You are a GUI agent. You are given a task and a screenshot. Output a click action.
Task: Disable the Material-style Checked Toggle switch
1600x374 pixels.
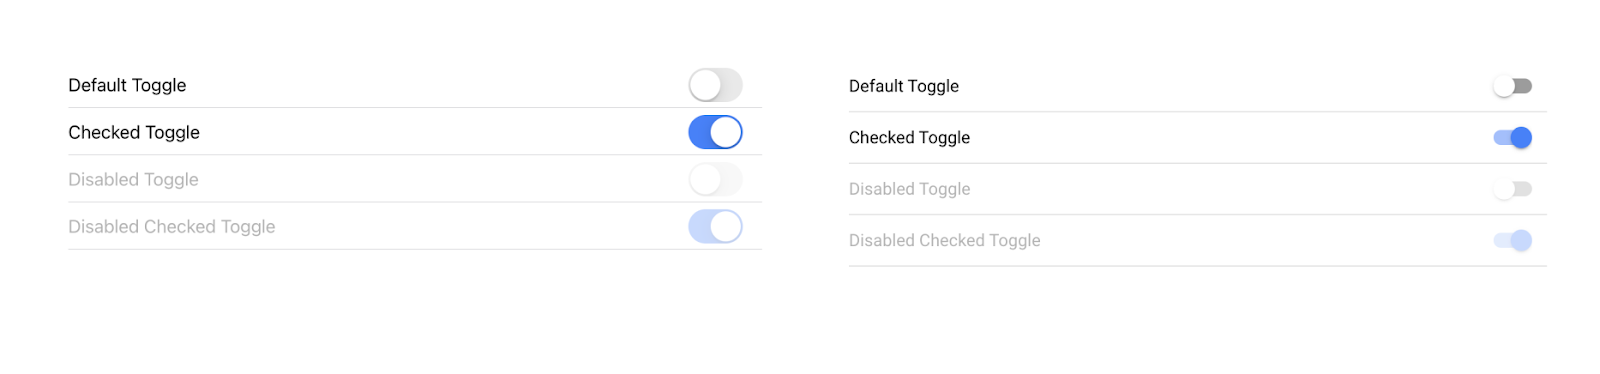(1512, 137)
